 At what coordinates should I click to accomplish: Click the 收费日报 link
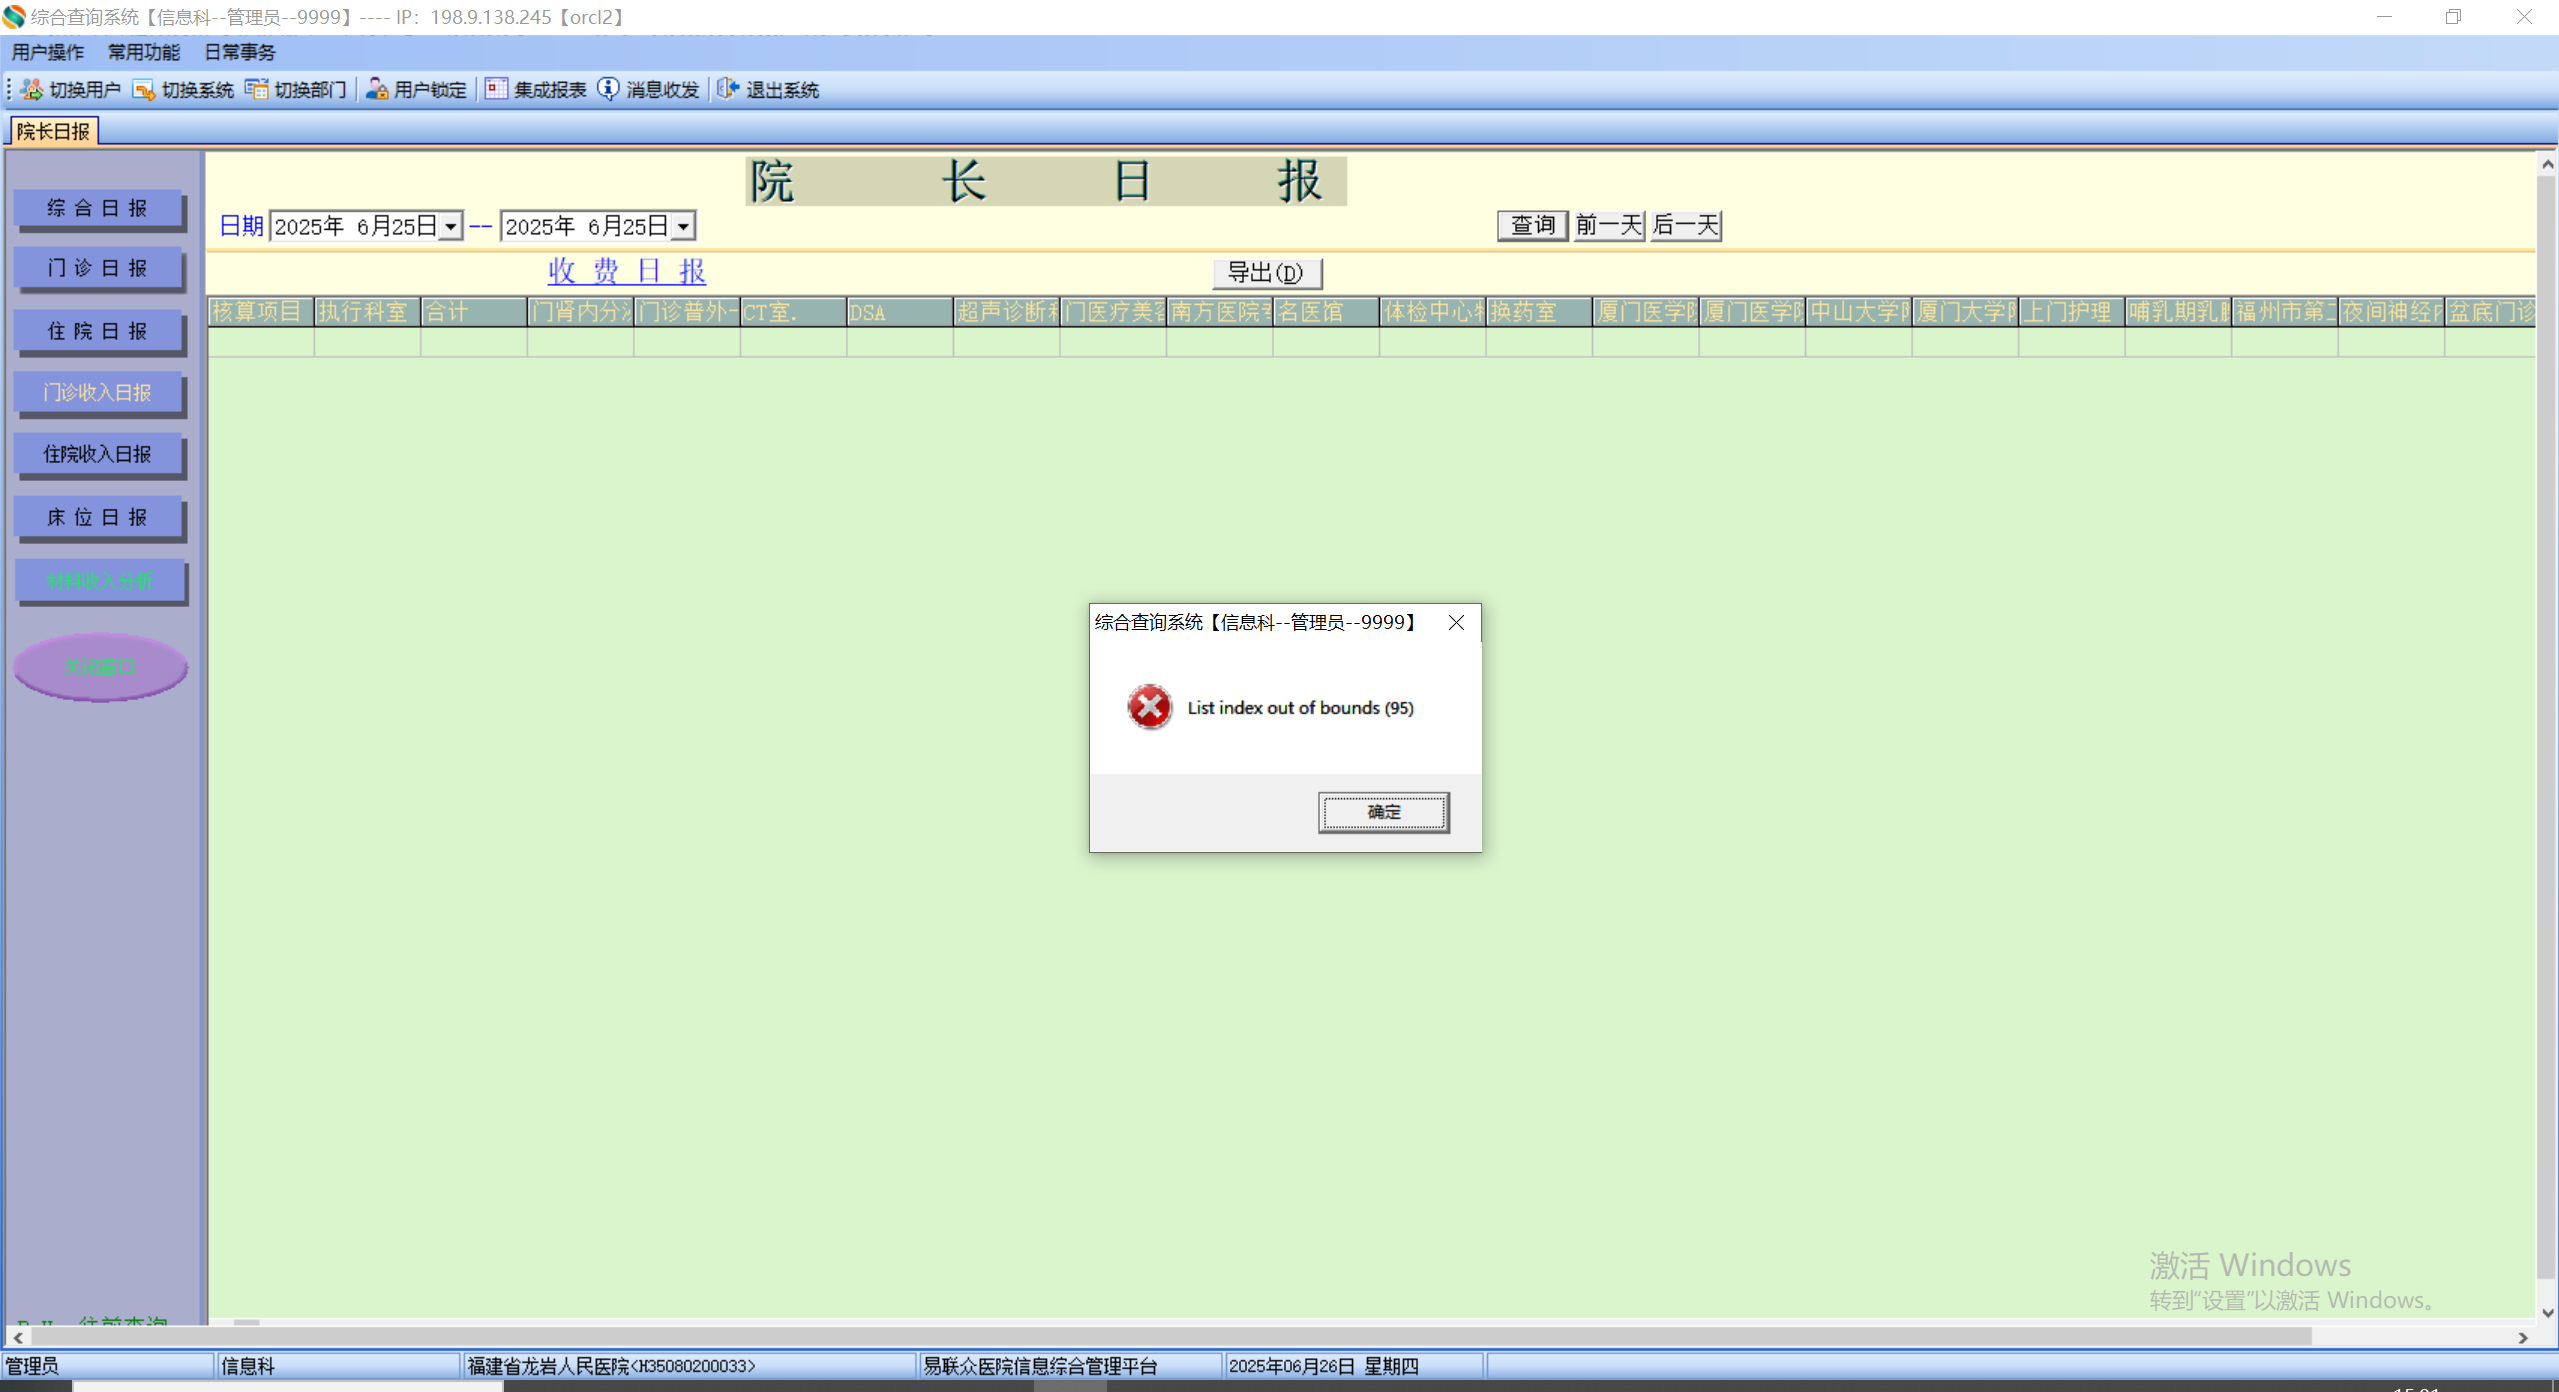tap(627, 271)
